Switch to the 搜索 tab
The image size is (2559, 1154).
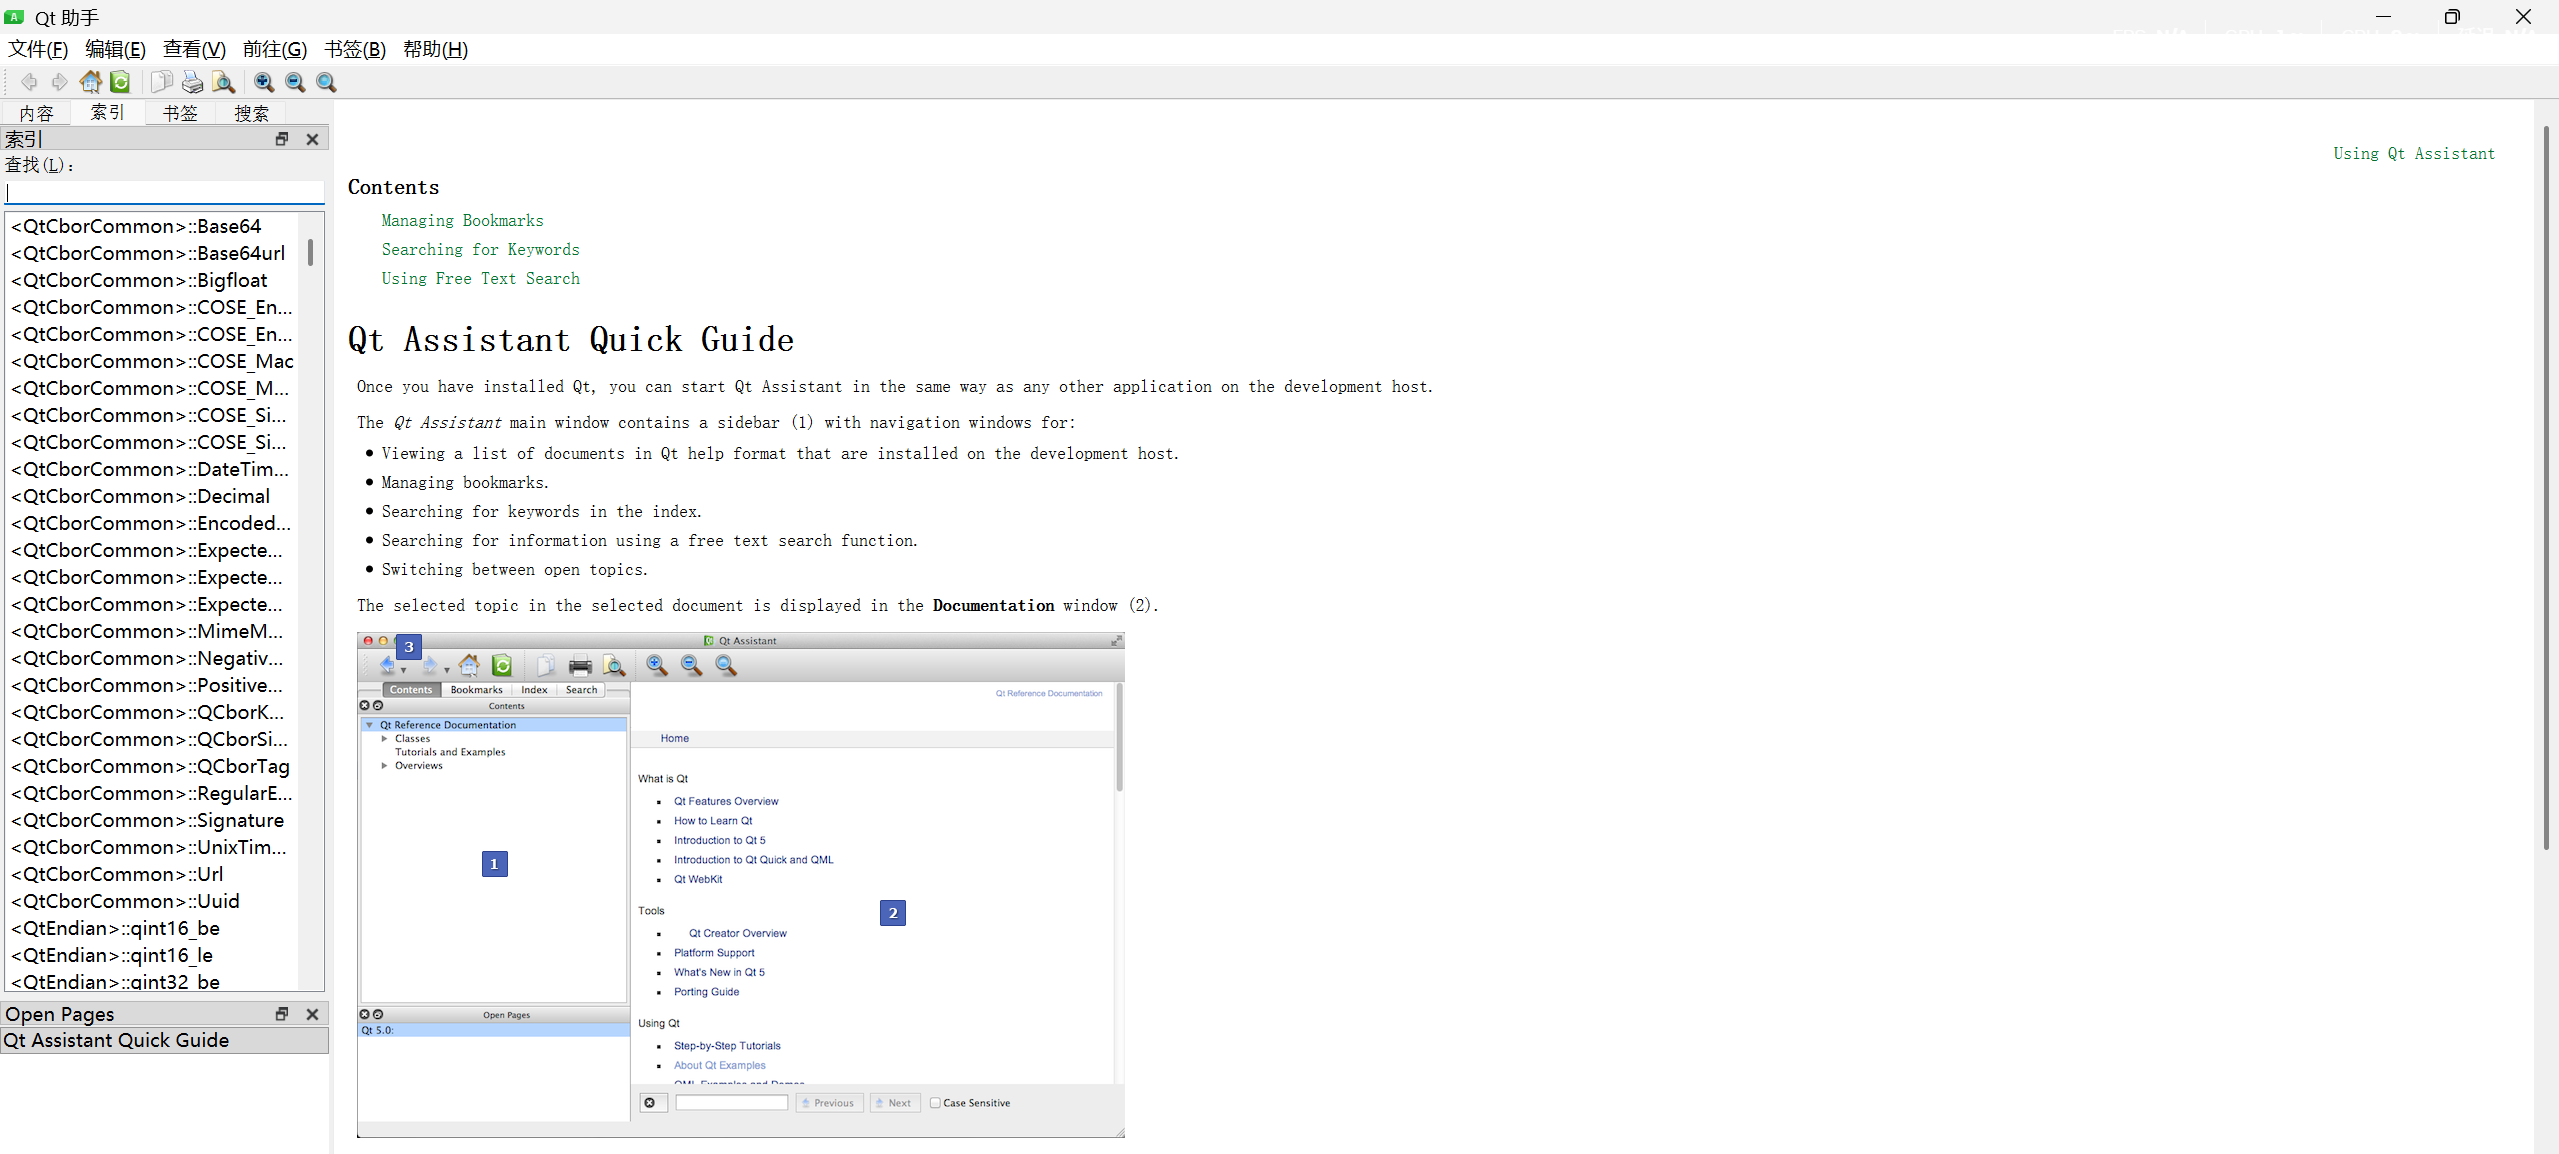(x=251, y=113)
